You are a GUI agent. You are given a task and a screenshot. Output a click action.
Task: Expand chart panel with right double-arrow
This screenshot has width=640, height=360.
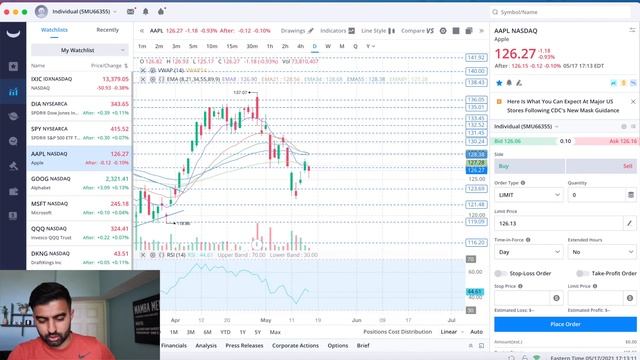pos(481,31)
